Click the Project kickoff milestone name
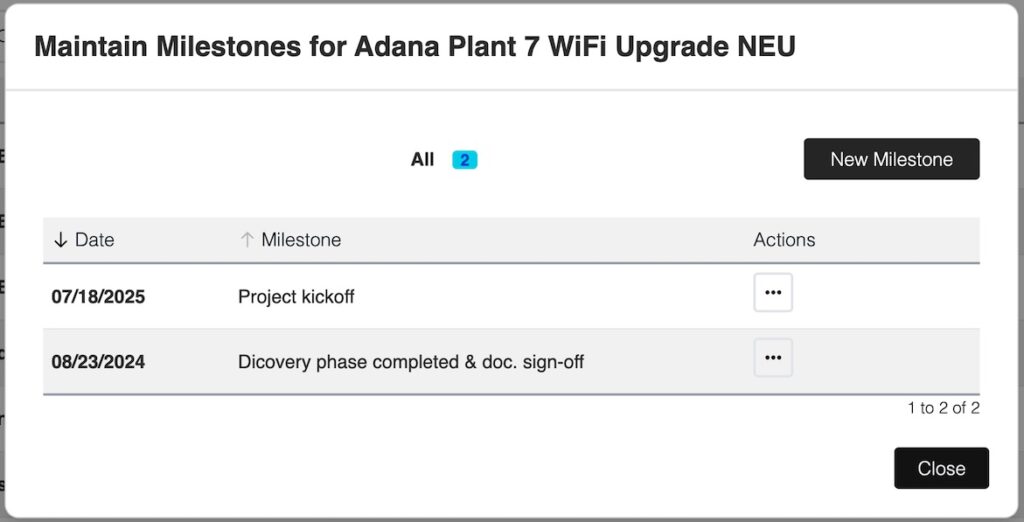Screen dimensions: 1024x522 click(296, 297)
